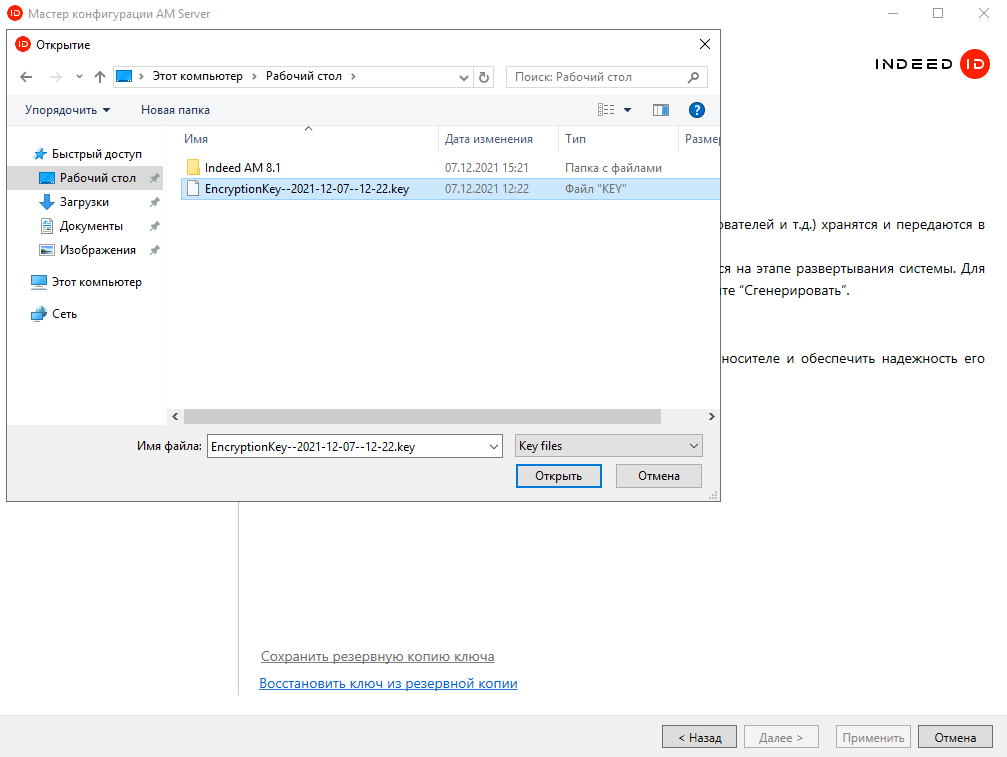Go up one folder level
The height and width of the screenshot is (757, 1007).
[x=100, y=77]
